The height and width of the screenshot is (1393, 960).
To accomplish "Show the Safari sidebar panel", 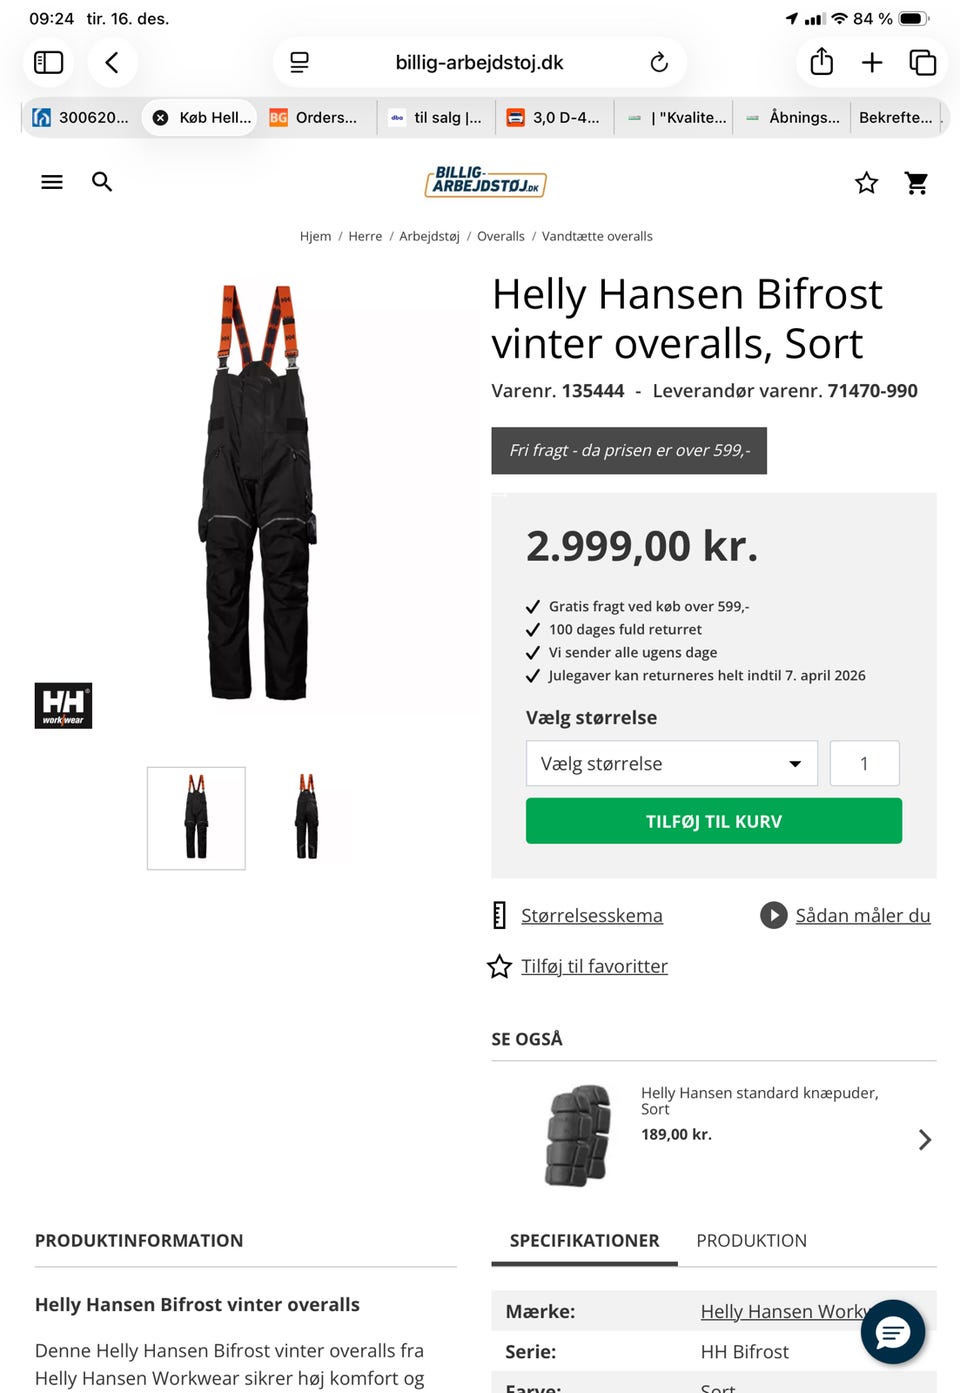I will click(49, 63).
